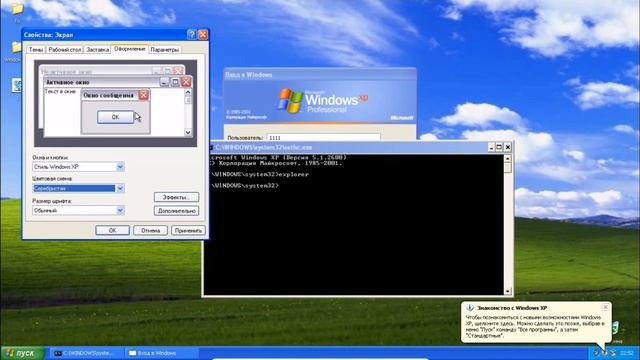640x360 pixels.
Task: Click the help question-mark icon in Свойства: Экран
Action: 191,35
